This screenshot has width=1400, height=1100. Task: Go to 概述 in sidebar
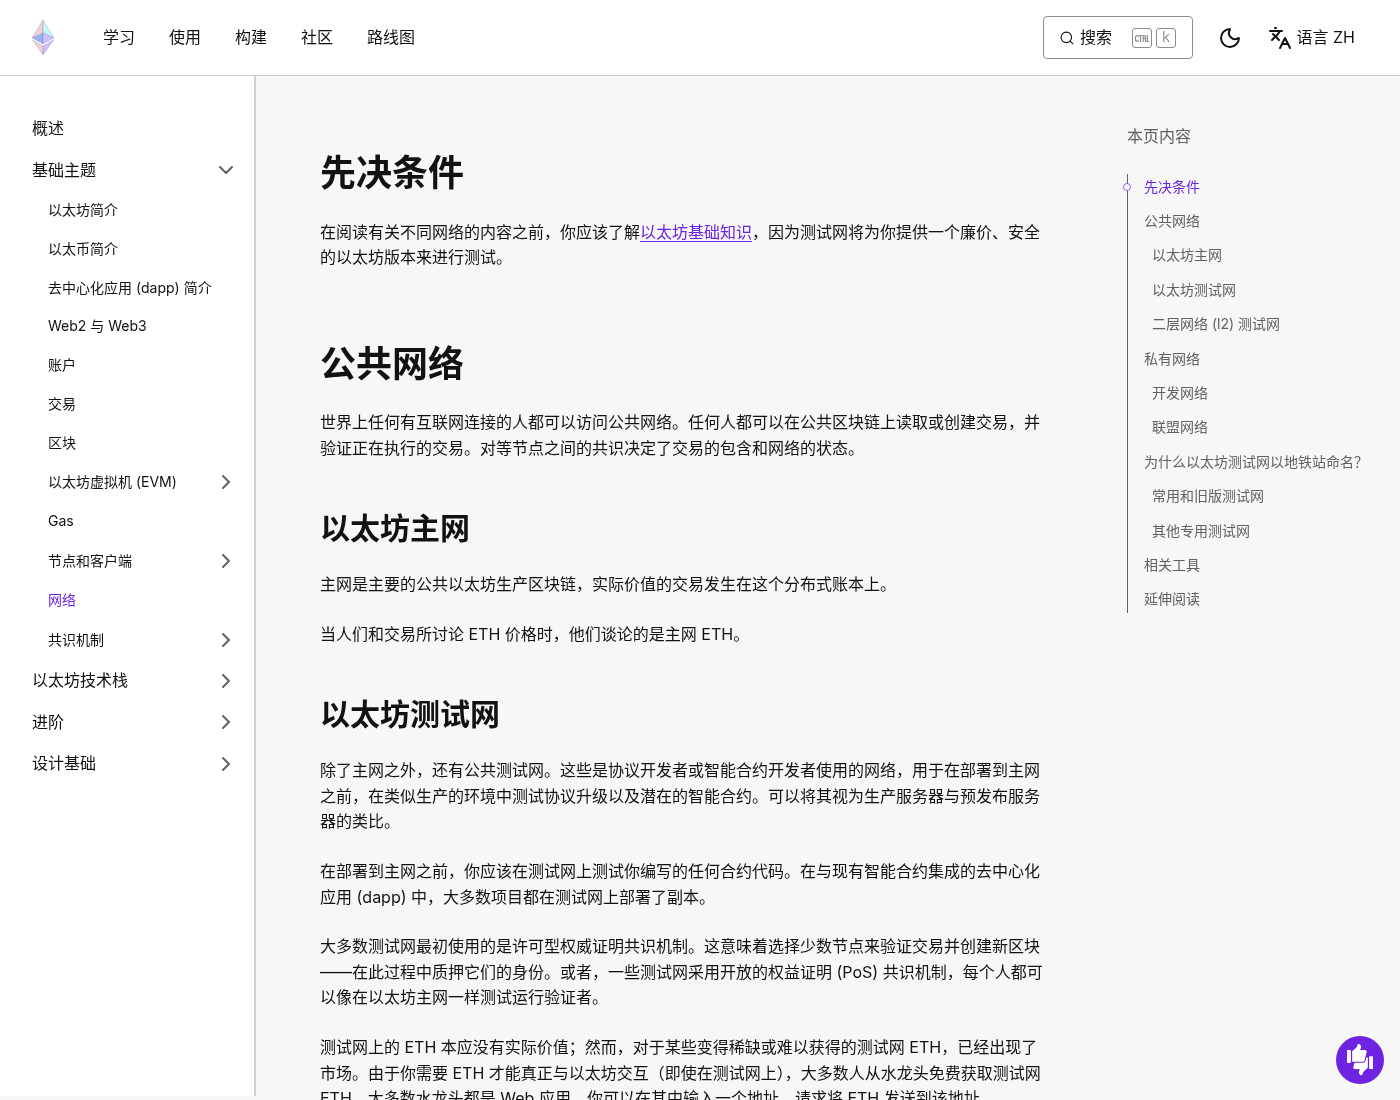click(x=48, y=128)
